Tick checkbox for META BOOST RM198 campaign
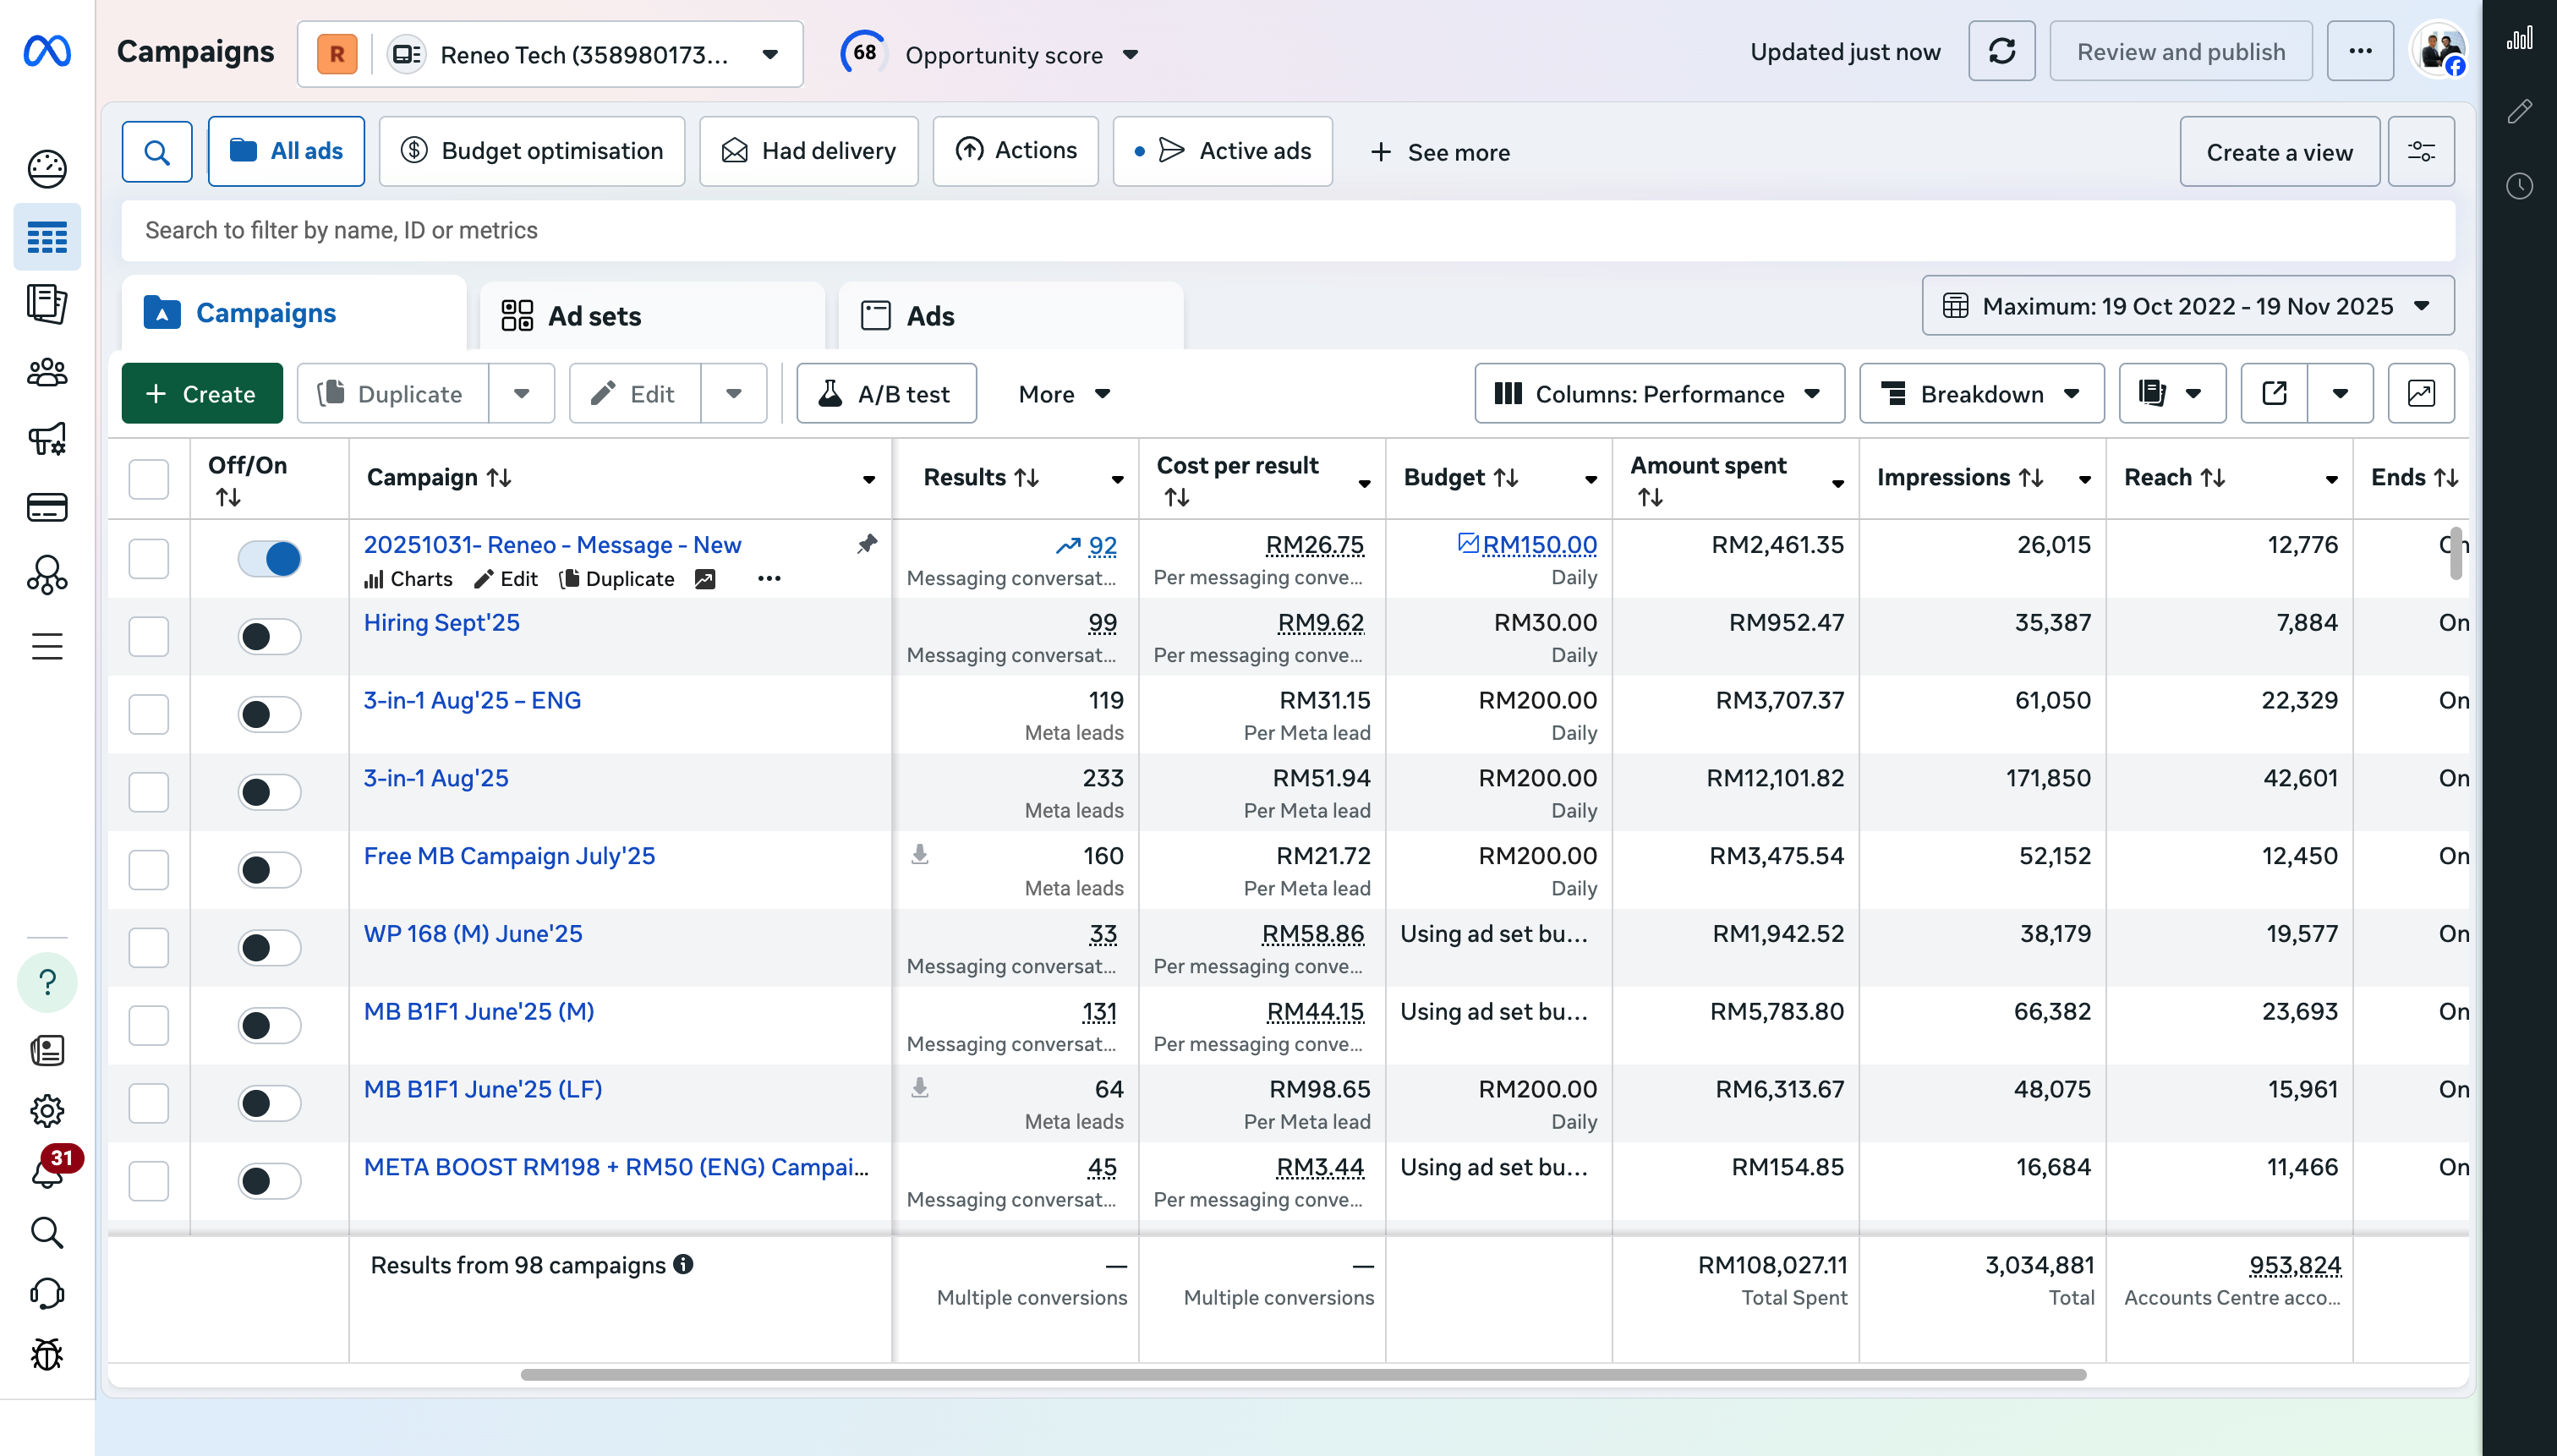 coord(149,1180)
